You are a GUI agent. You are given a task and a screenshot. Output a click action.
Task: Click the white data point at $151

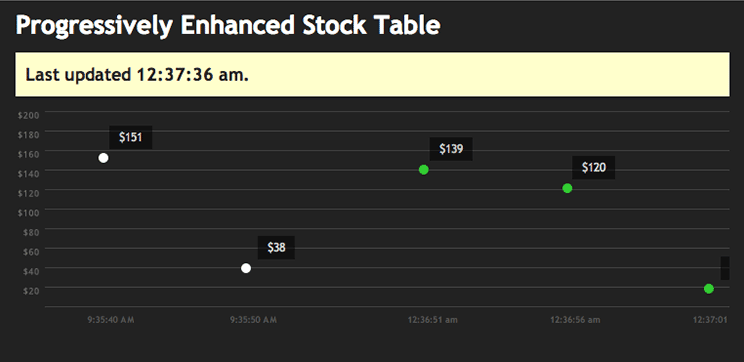pos(103,158)
